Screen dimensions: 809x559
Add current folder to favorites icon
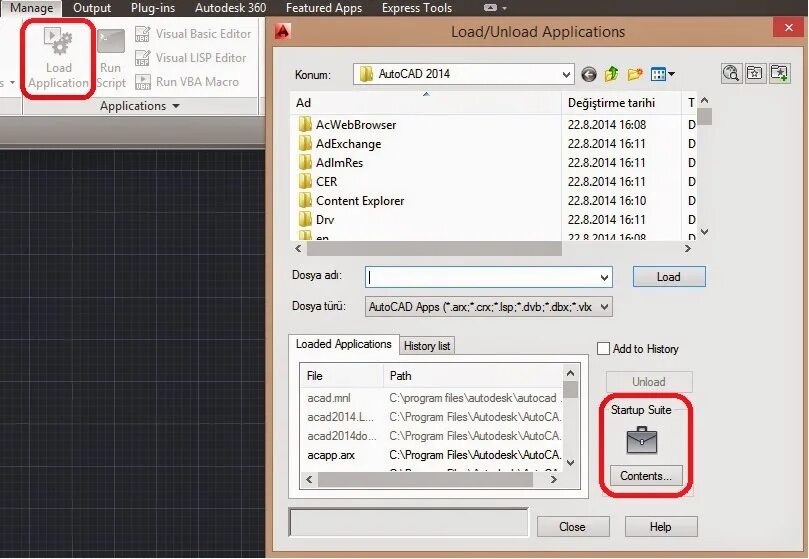coord(779,73)
